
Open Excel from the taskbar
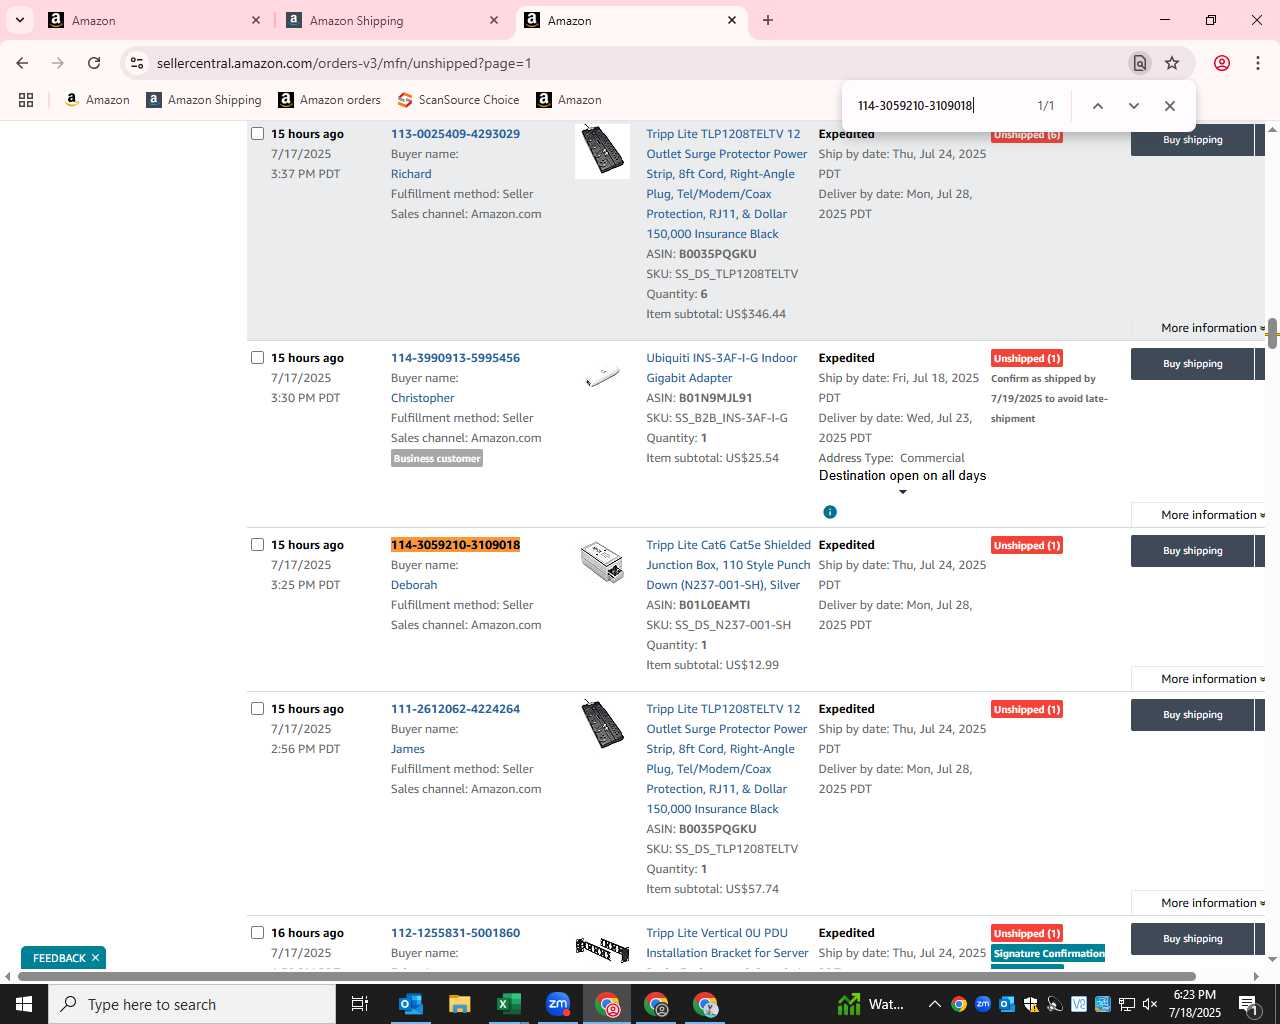[x=508, y=1004]
